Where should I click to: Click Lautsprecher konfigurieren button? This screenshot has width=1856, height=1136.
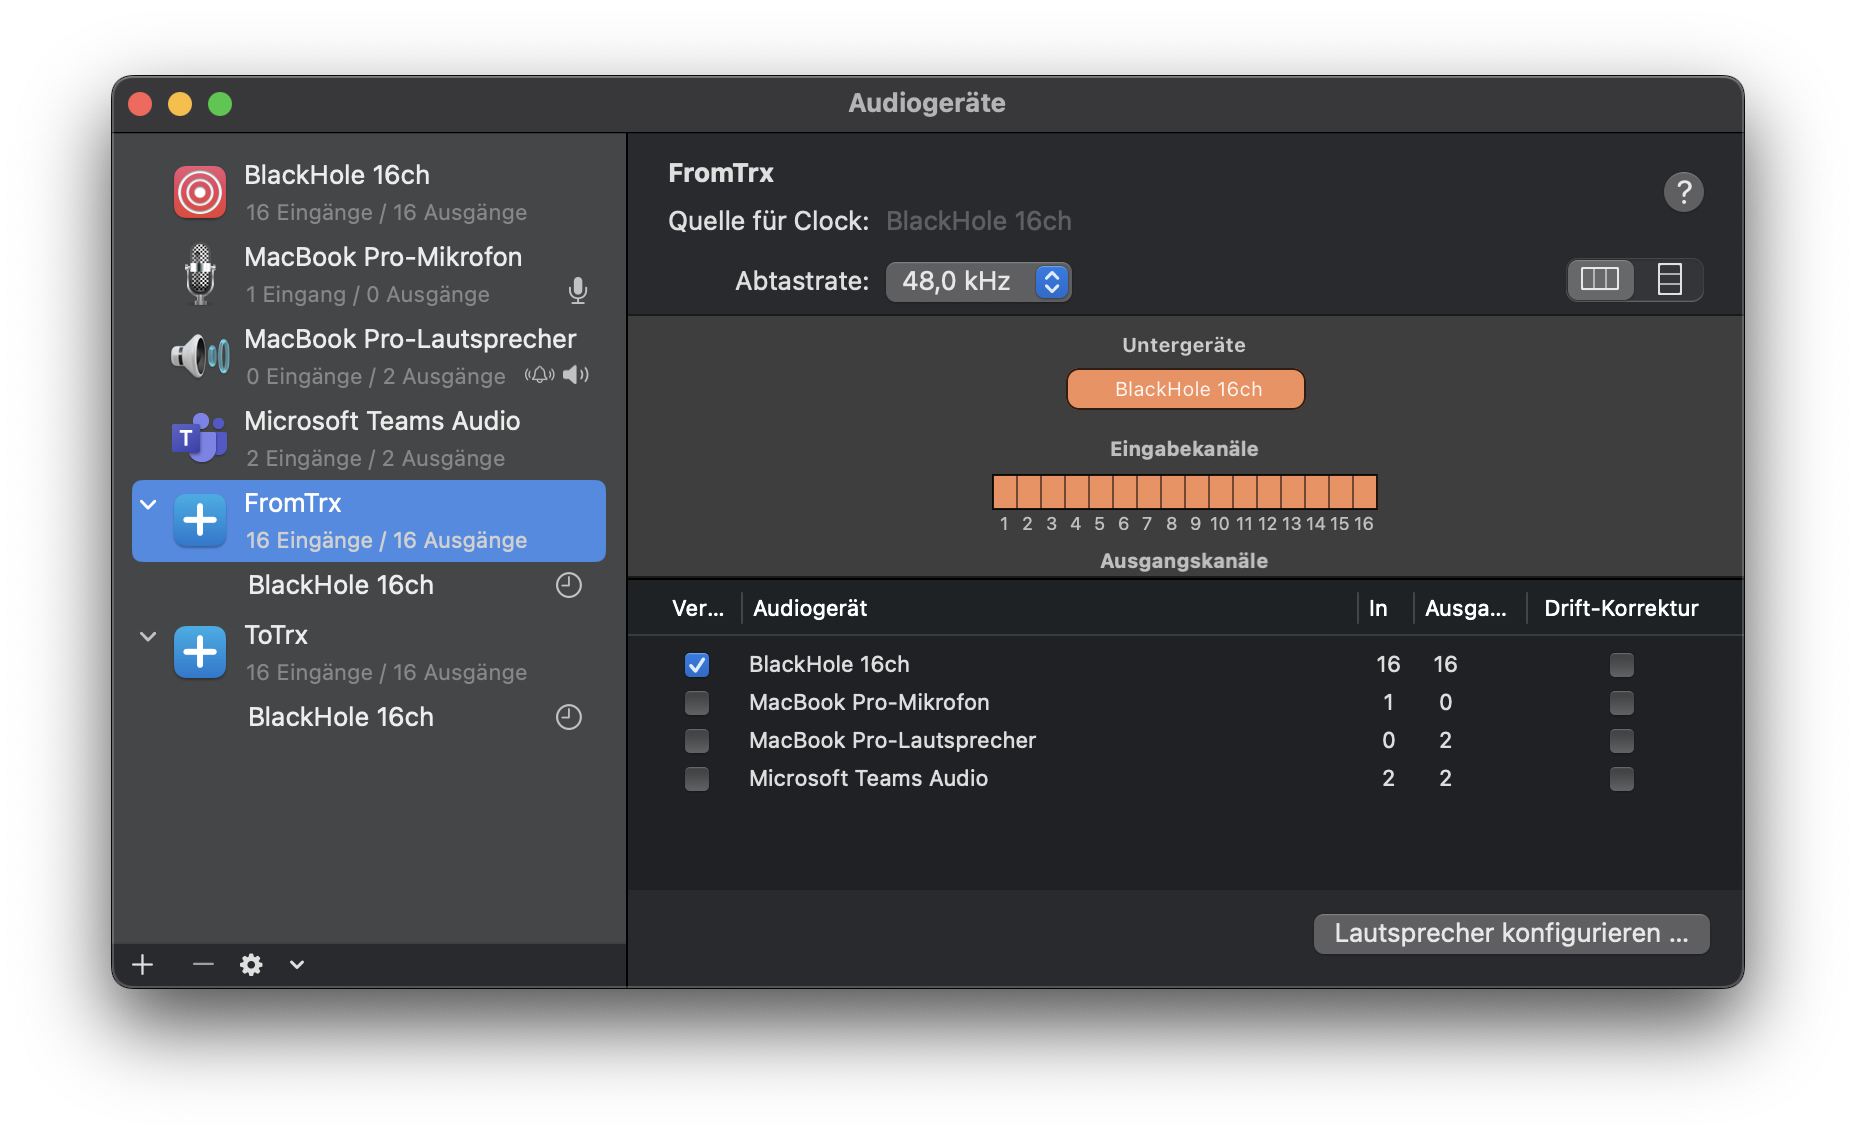tap(1510, 933)
